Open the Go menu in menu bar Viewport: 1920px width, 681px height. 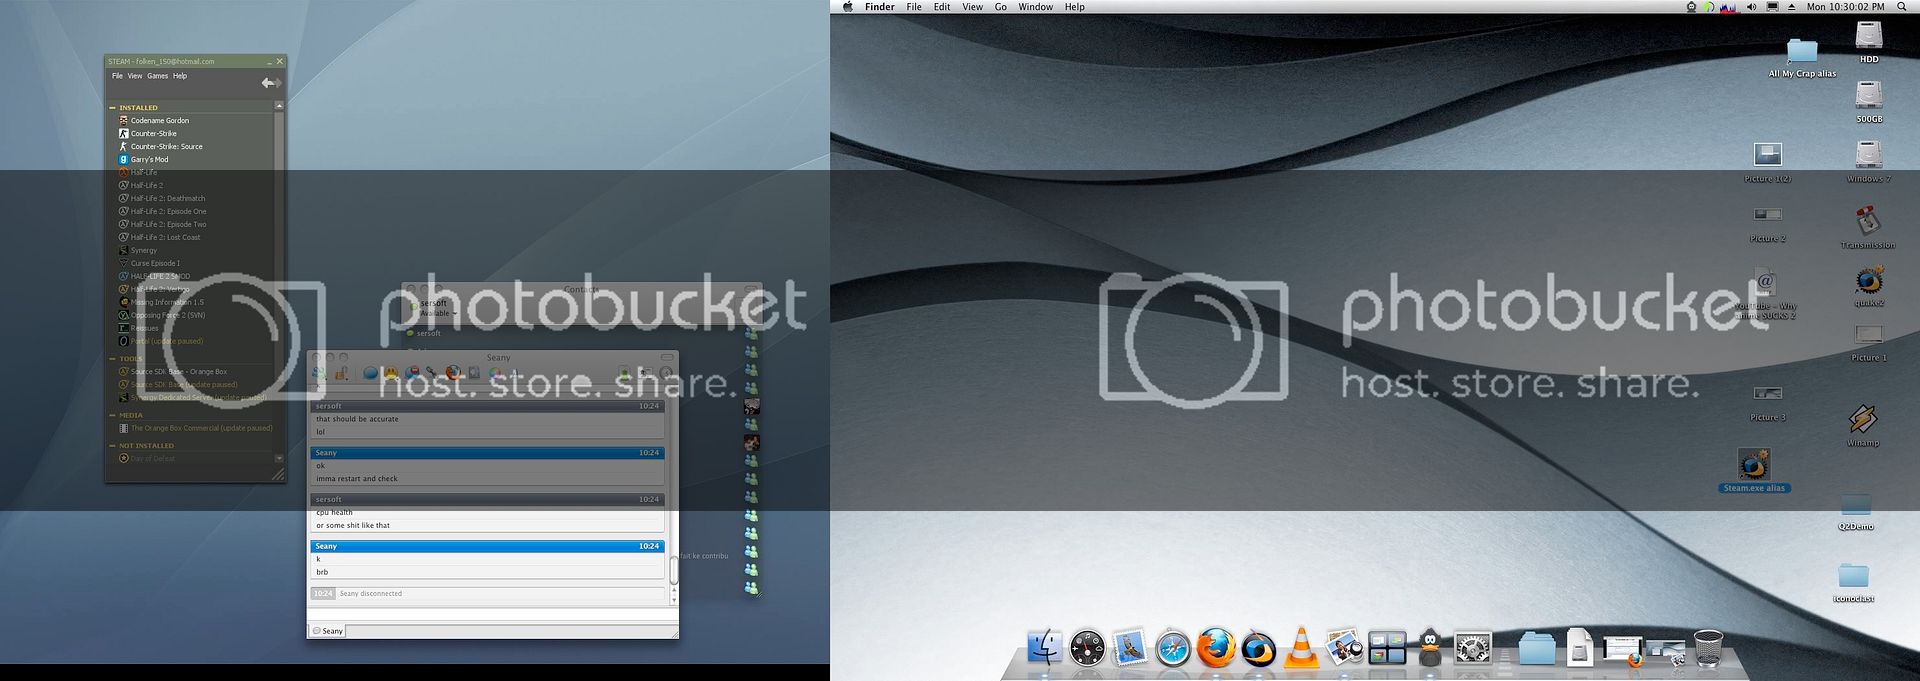tap(1001, 7)
